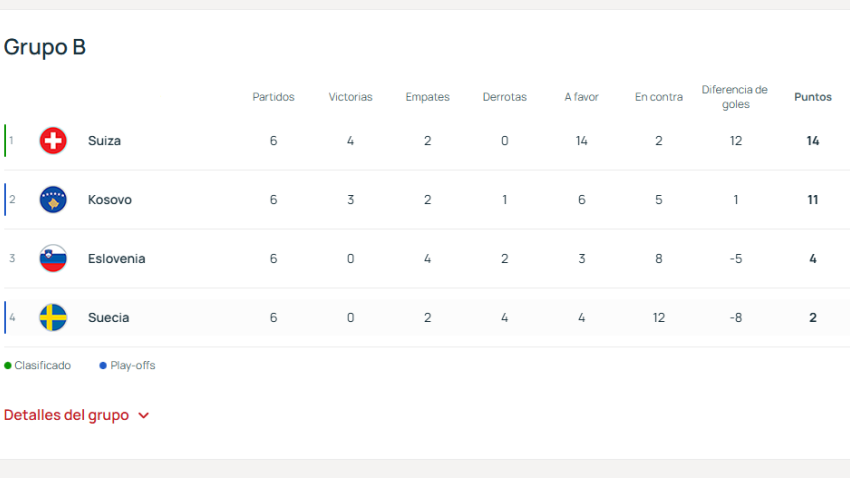Viewport: 850px width, 478px height.
Task: Click the En contra column header
Action: tap(658, 97)
